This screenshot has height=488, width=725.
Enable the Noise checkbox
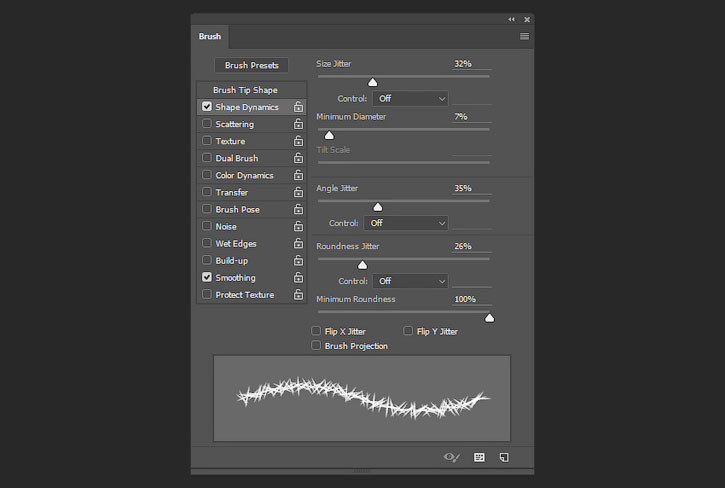pos(207,226)
